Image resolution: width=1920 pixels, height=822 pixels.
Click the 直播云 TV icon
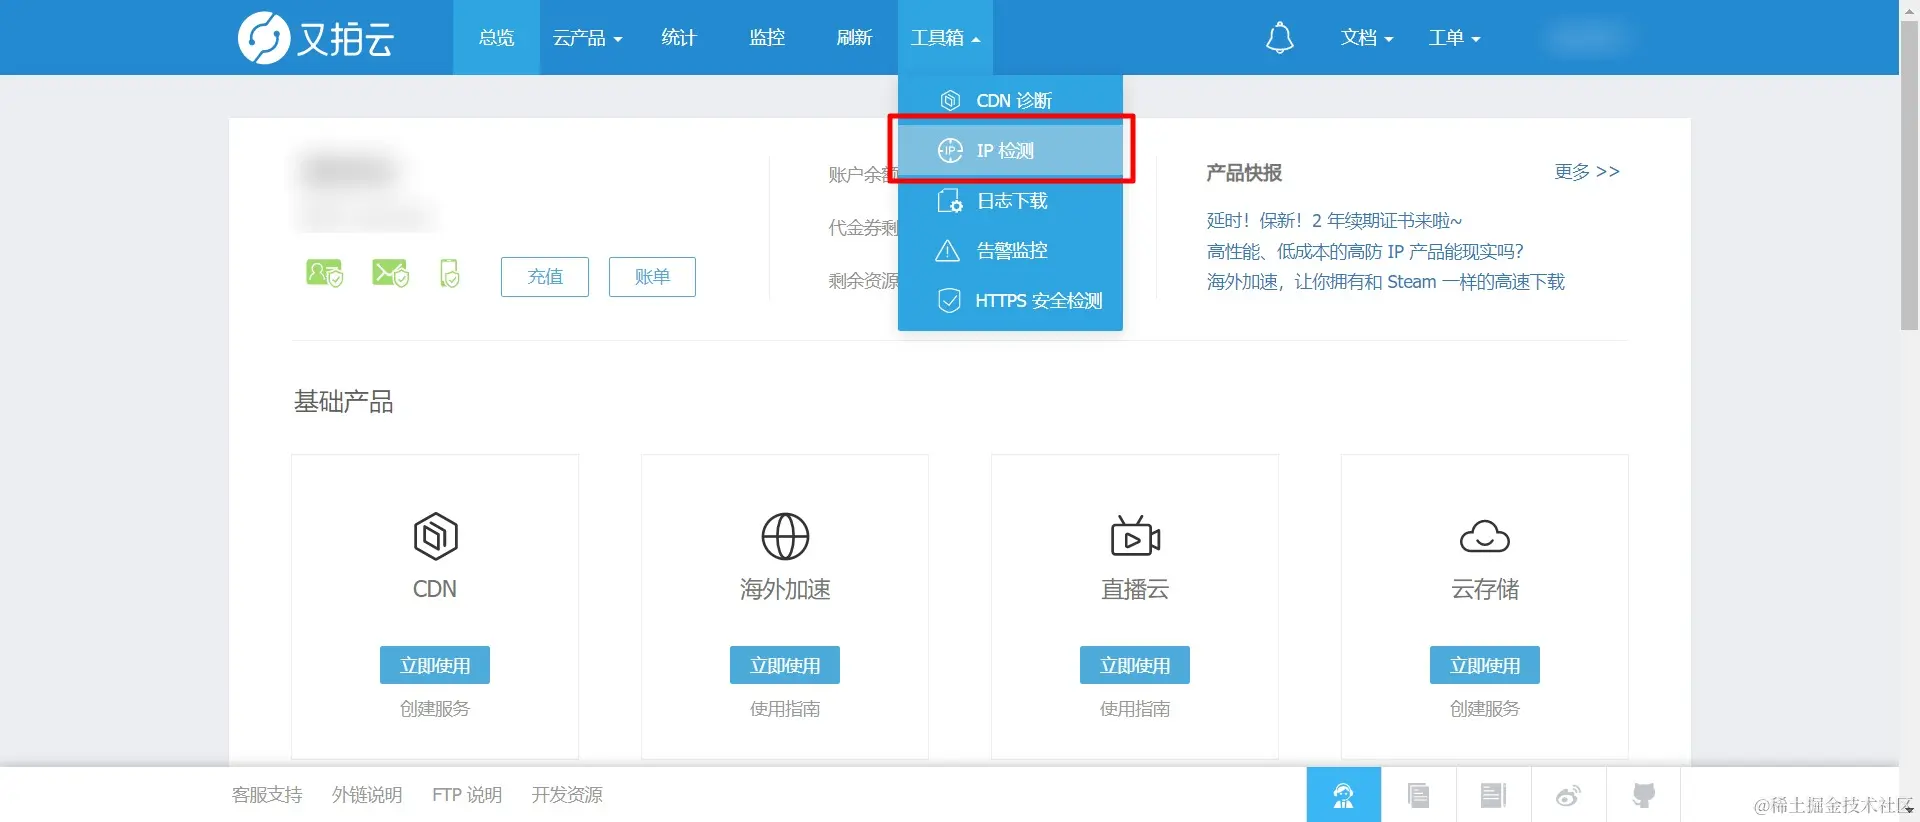(x=1135, y=537)
